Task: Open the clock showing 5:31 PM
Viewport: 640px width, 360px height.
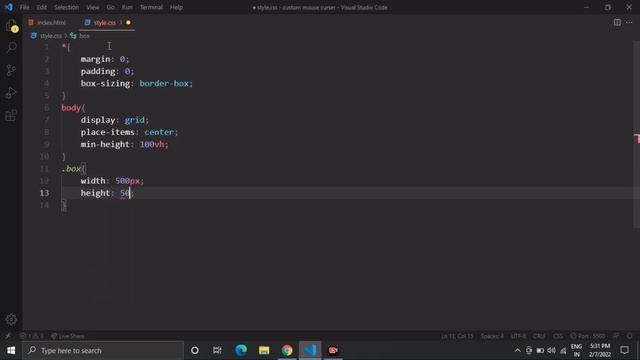Action: pos(600,350)
